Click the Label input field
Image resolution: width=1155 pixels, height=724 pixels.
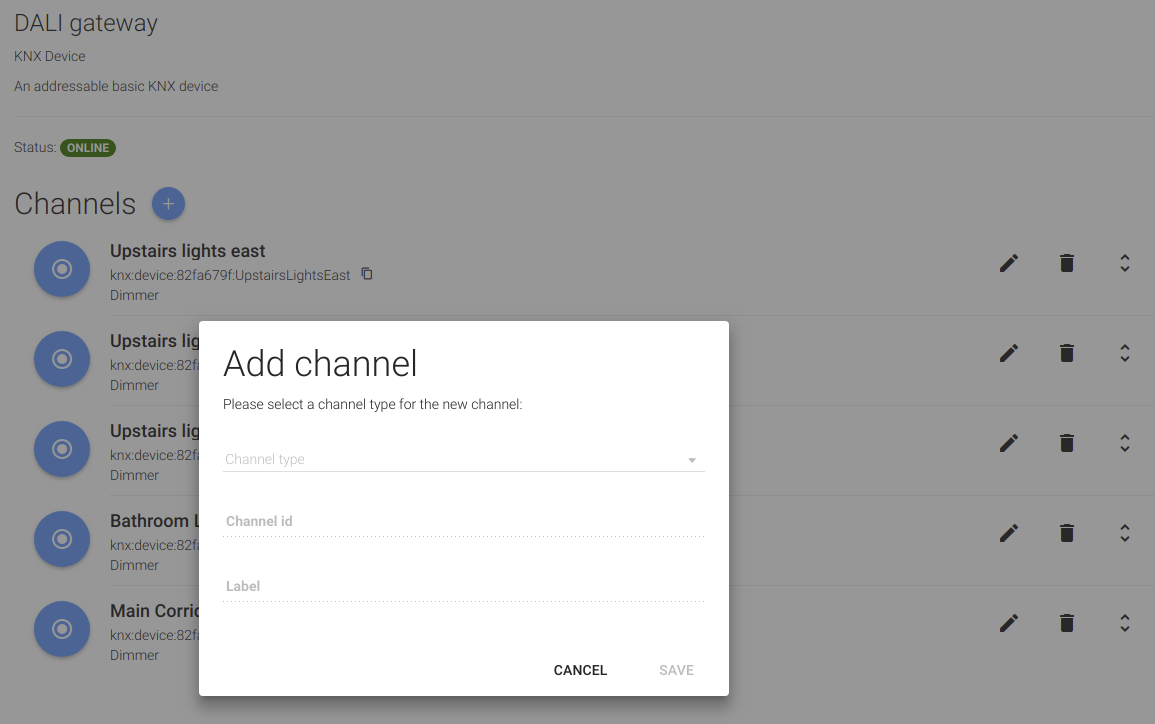[463, 587]
